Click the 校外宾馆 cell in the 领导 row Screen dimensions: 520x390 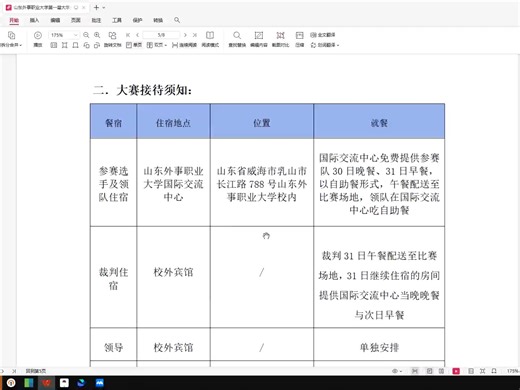coord(173,344)
